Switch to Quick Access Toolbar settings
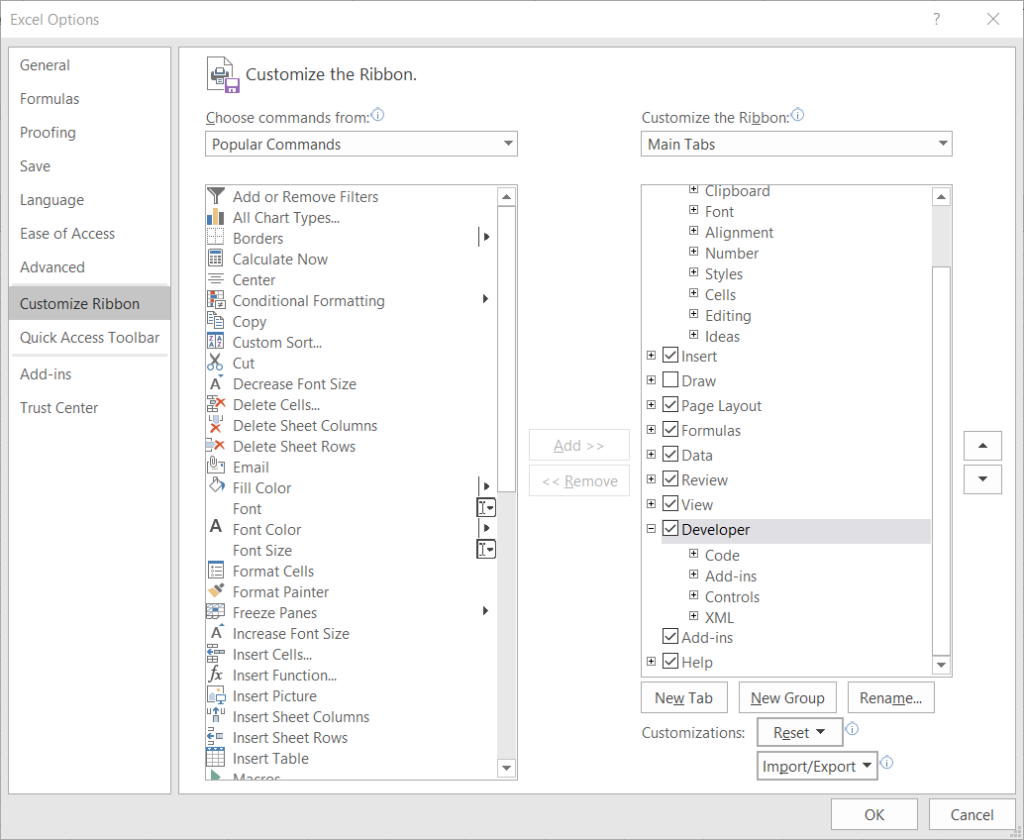 coord(89,338)
